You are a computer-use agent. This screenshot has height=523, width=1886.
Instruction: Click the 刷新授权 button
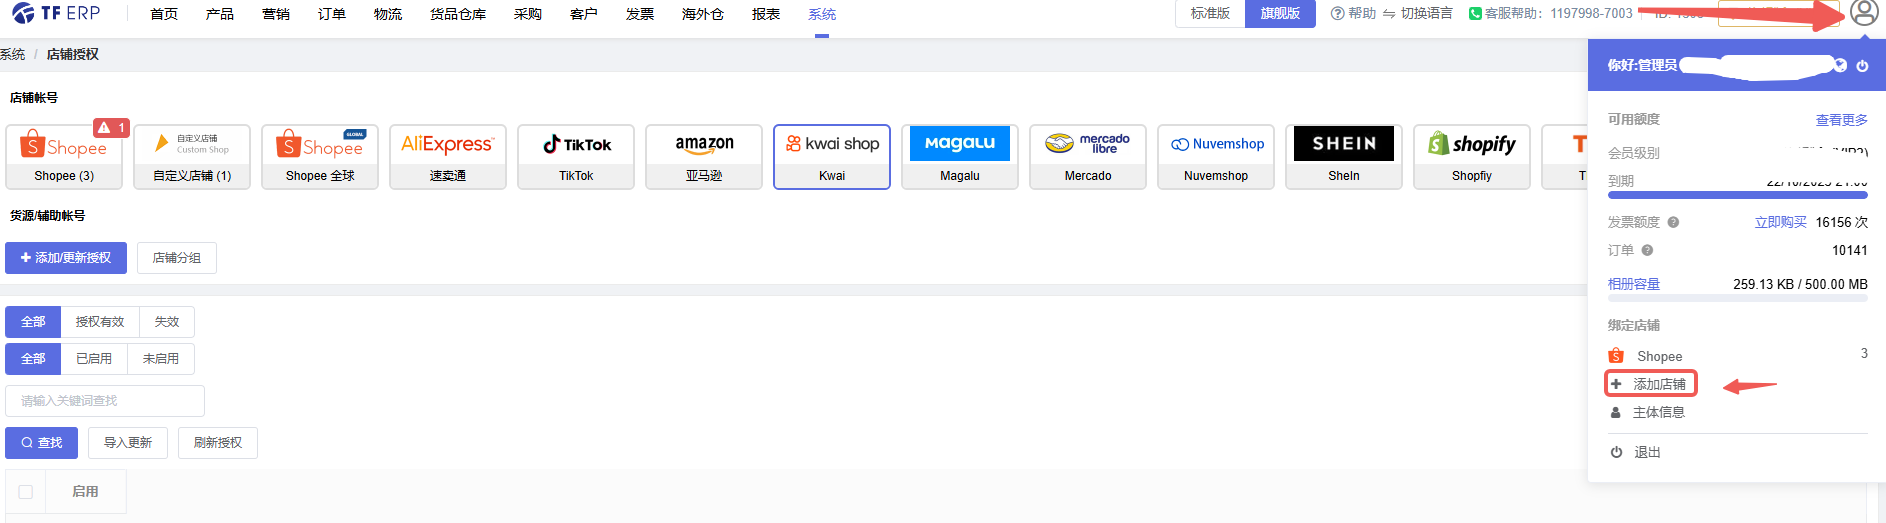218,443
